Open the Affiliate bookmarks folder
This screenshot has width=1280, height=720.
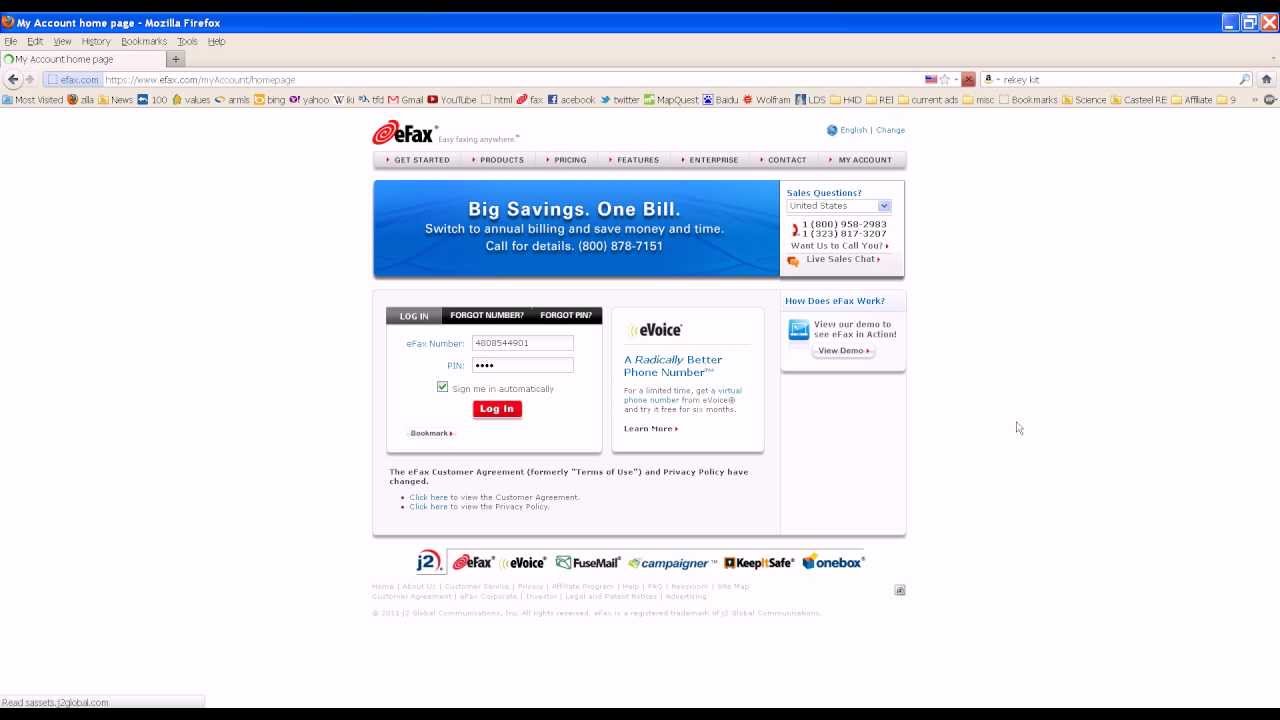(1192, 100)
